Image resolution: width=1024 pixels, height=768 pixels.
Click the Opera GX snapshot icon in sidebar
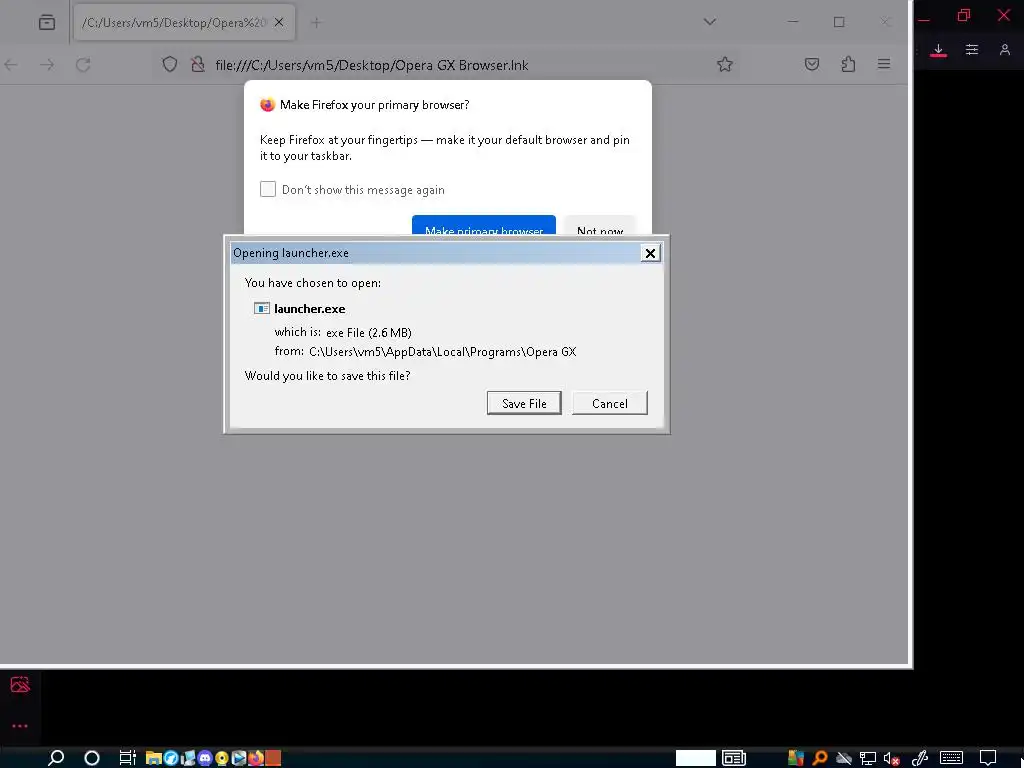[x=20, y=684]
